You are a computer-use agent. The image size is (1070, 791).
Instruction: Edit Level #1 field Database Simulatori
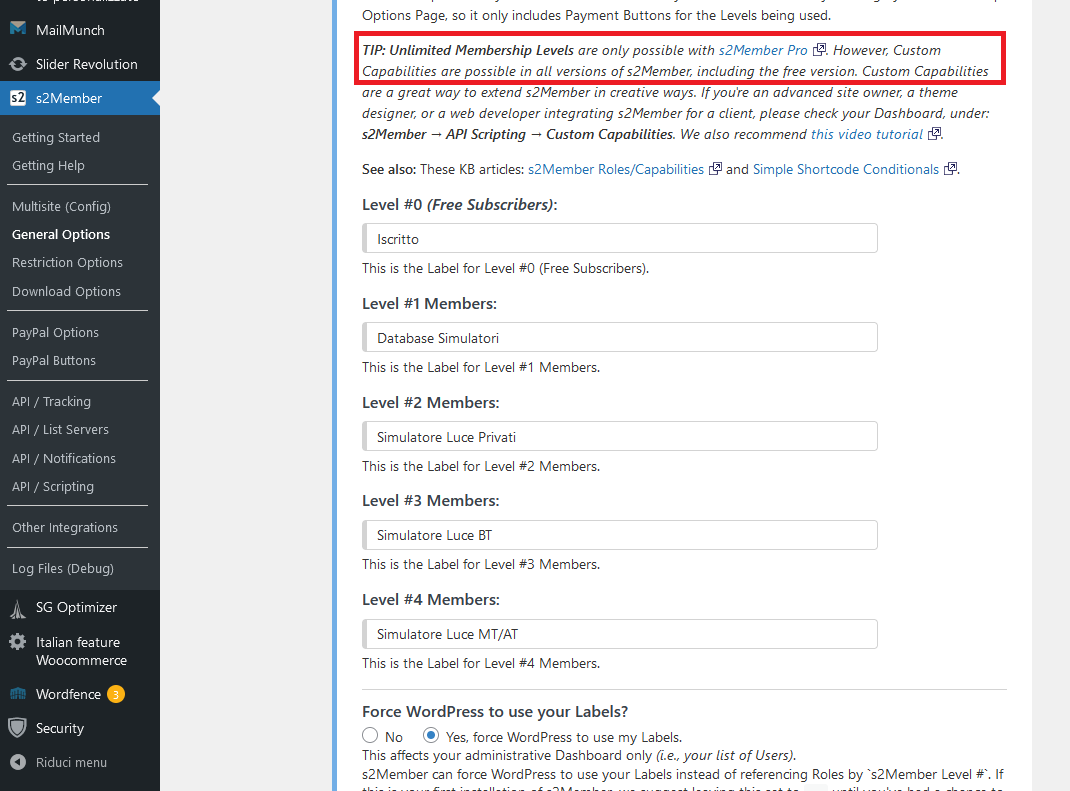tap(620, 337)
